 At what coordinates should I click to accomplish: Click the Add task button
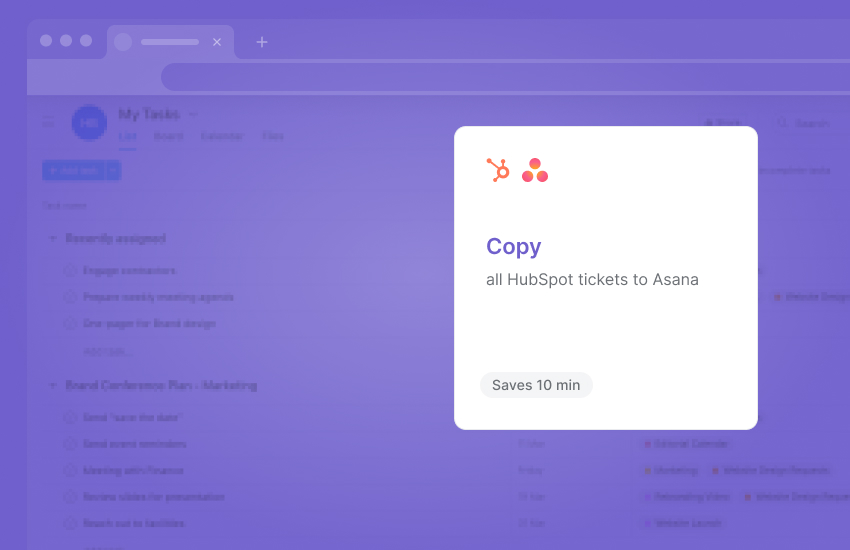[x=72, y=171]
